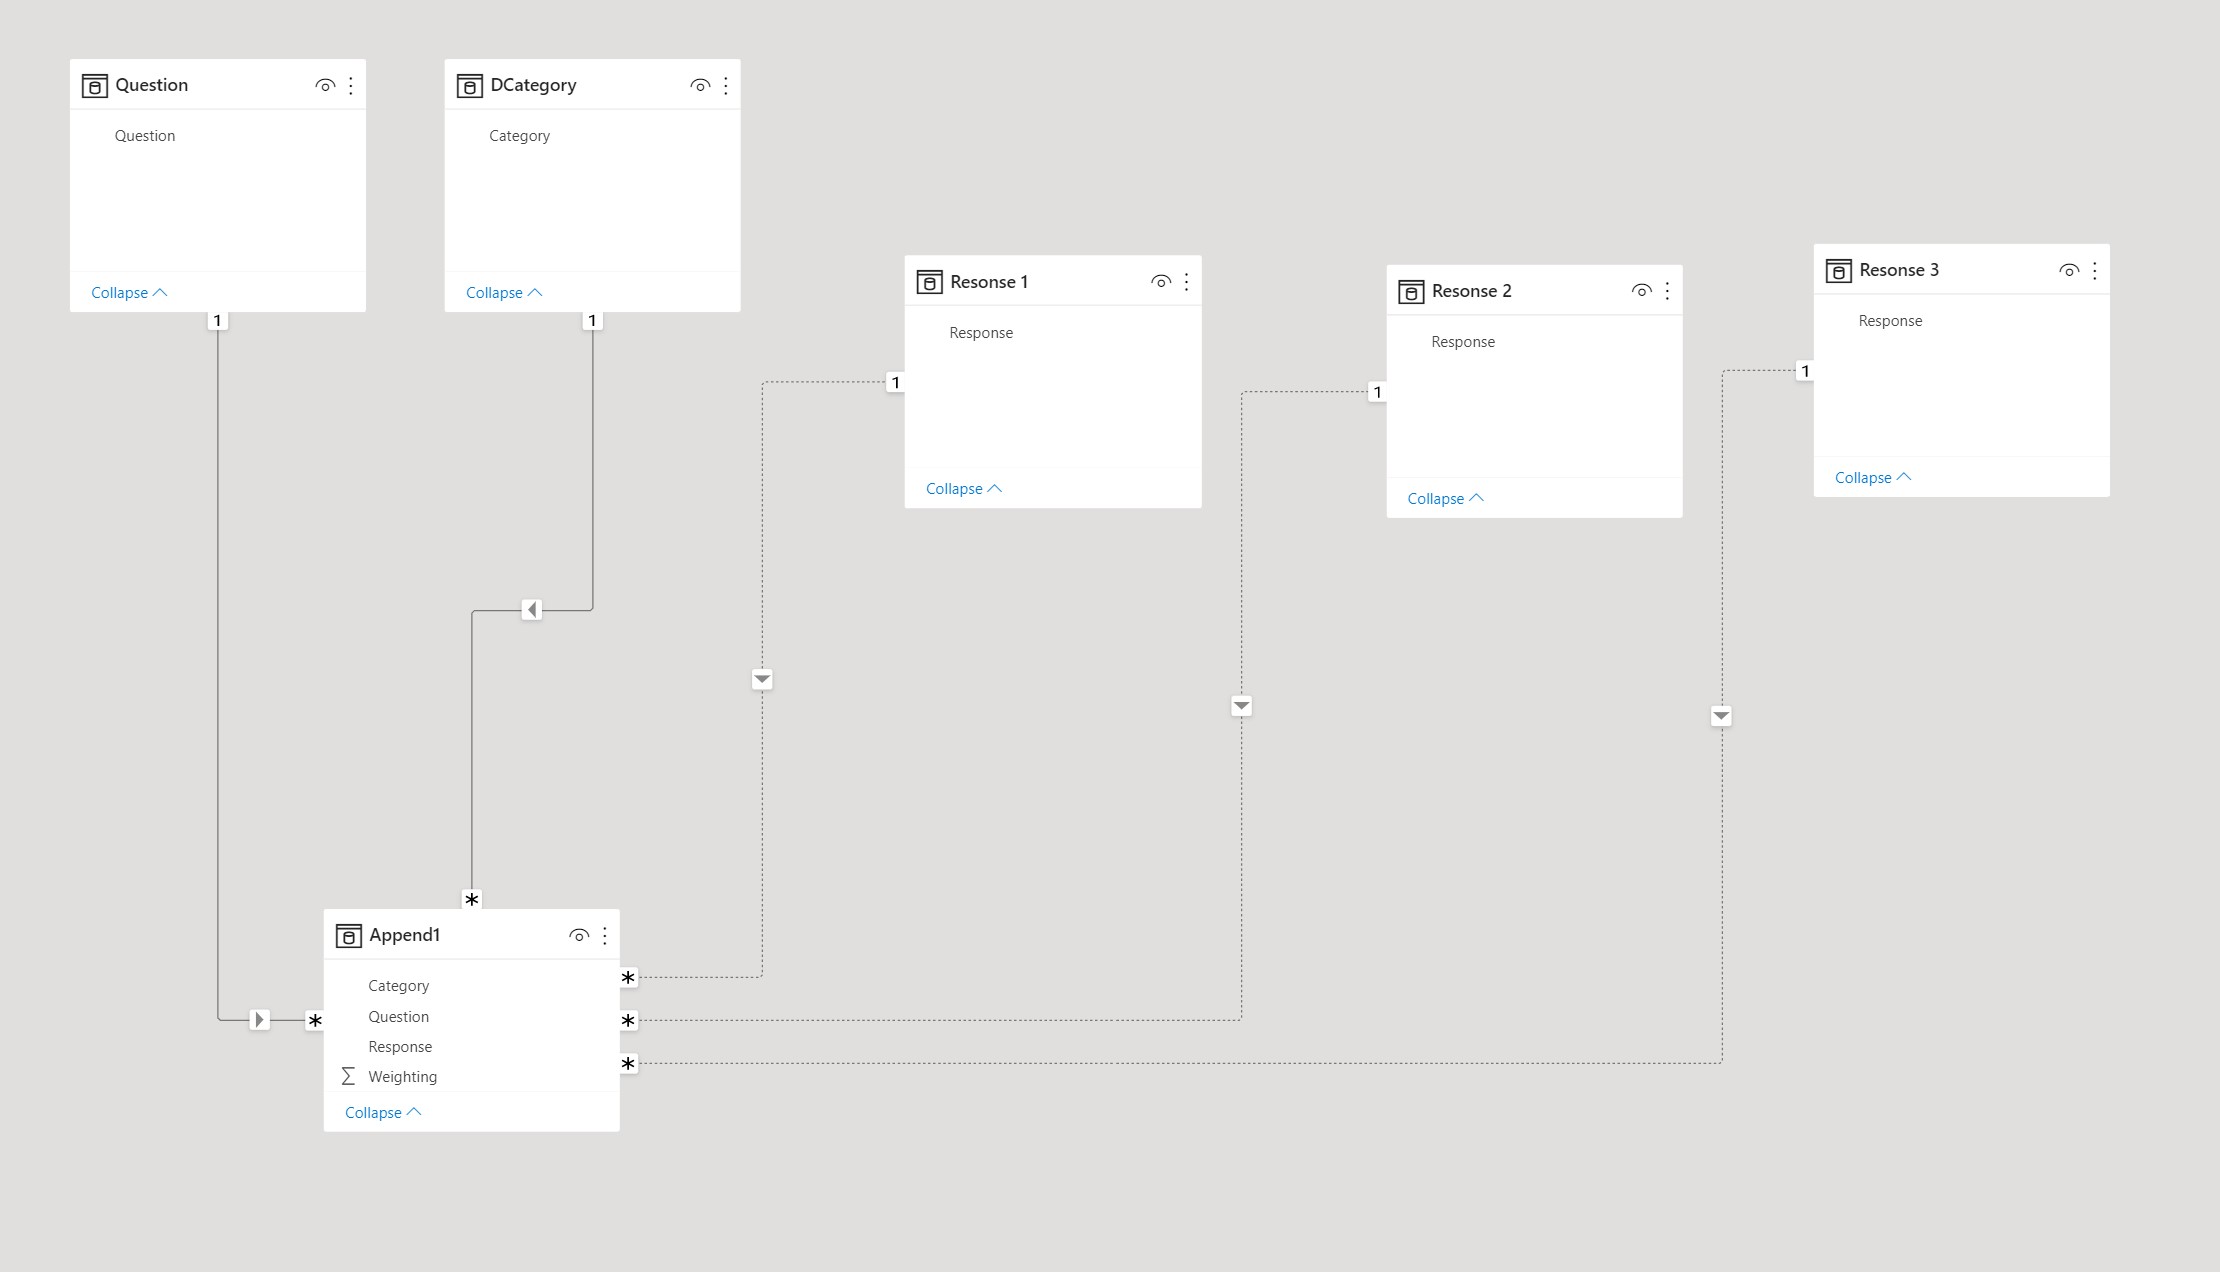Collapse the Resonse 3 table card
This screenshot has height=1272, width=2220.
[x=1873, y=478]
